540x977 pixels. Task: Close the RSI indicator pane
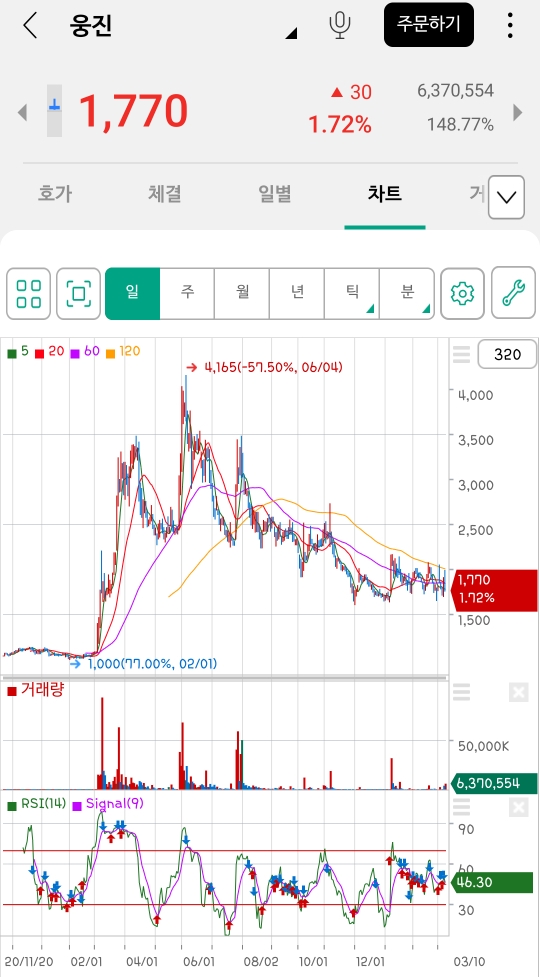518,808
